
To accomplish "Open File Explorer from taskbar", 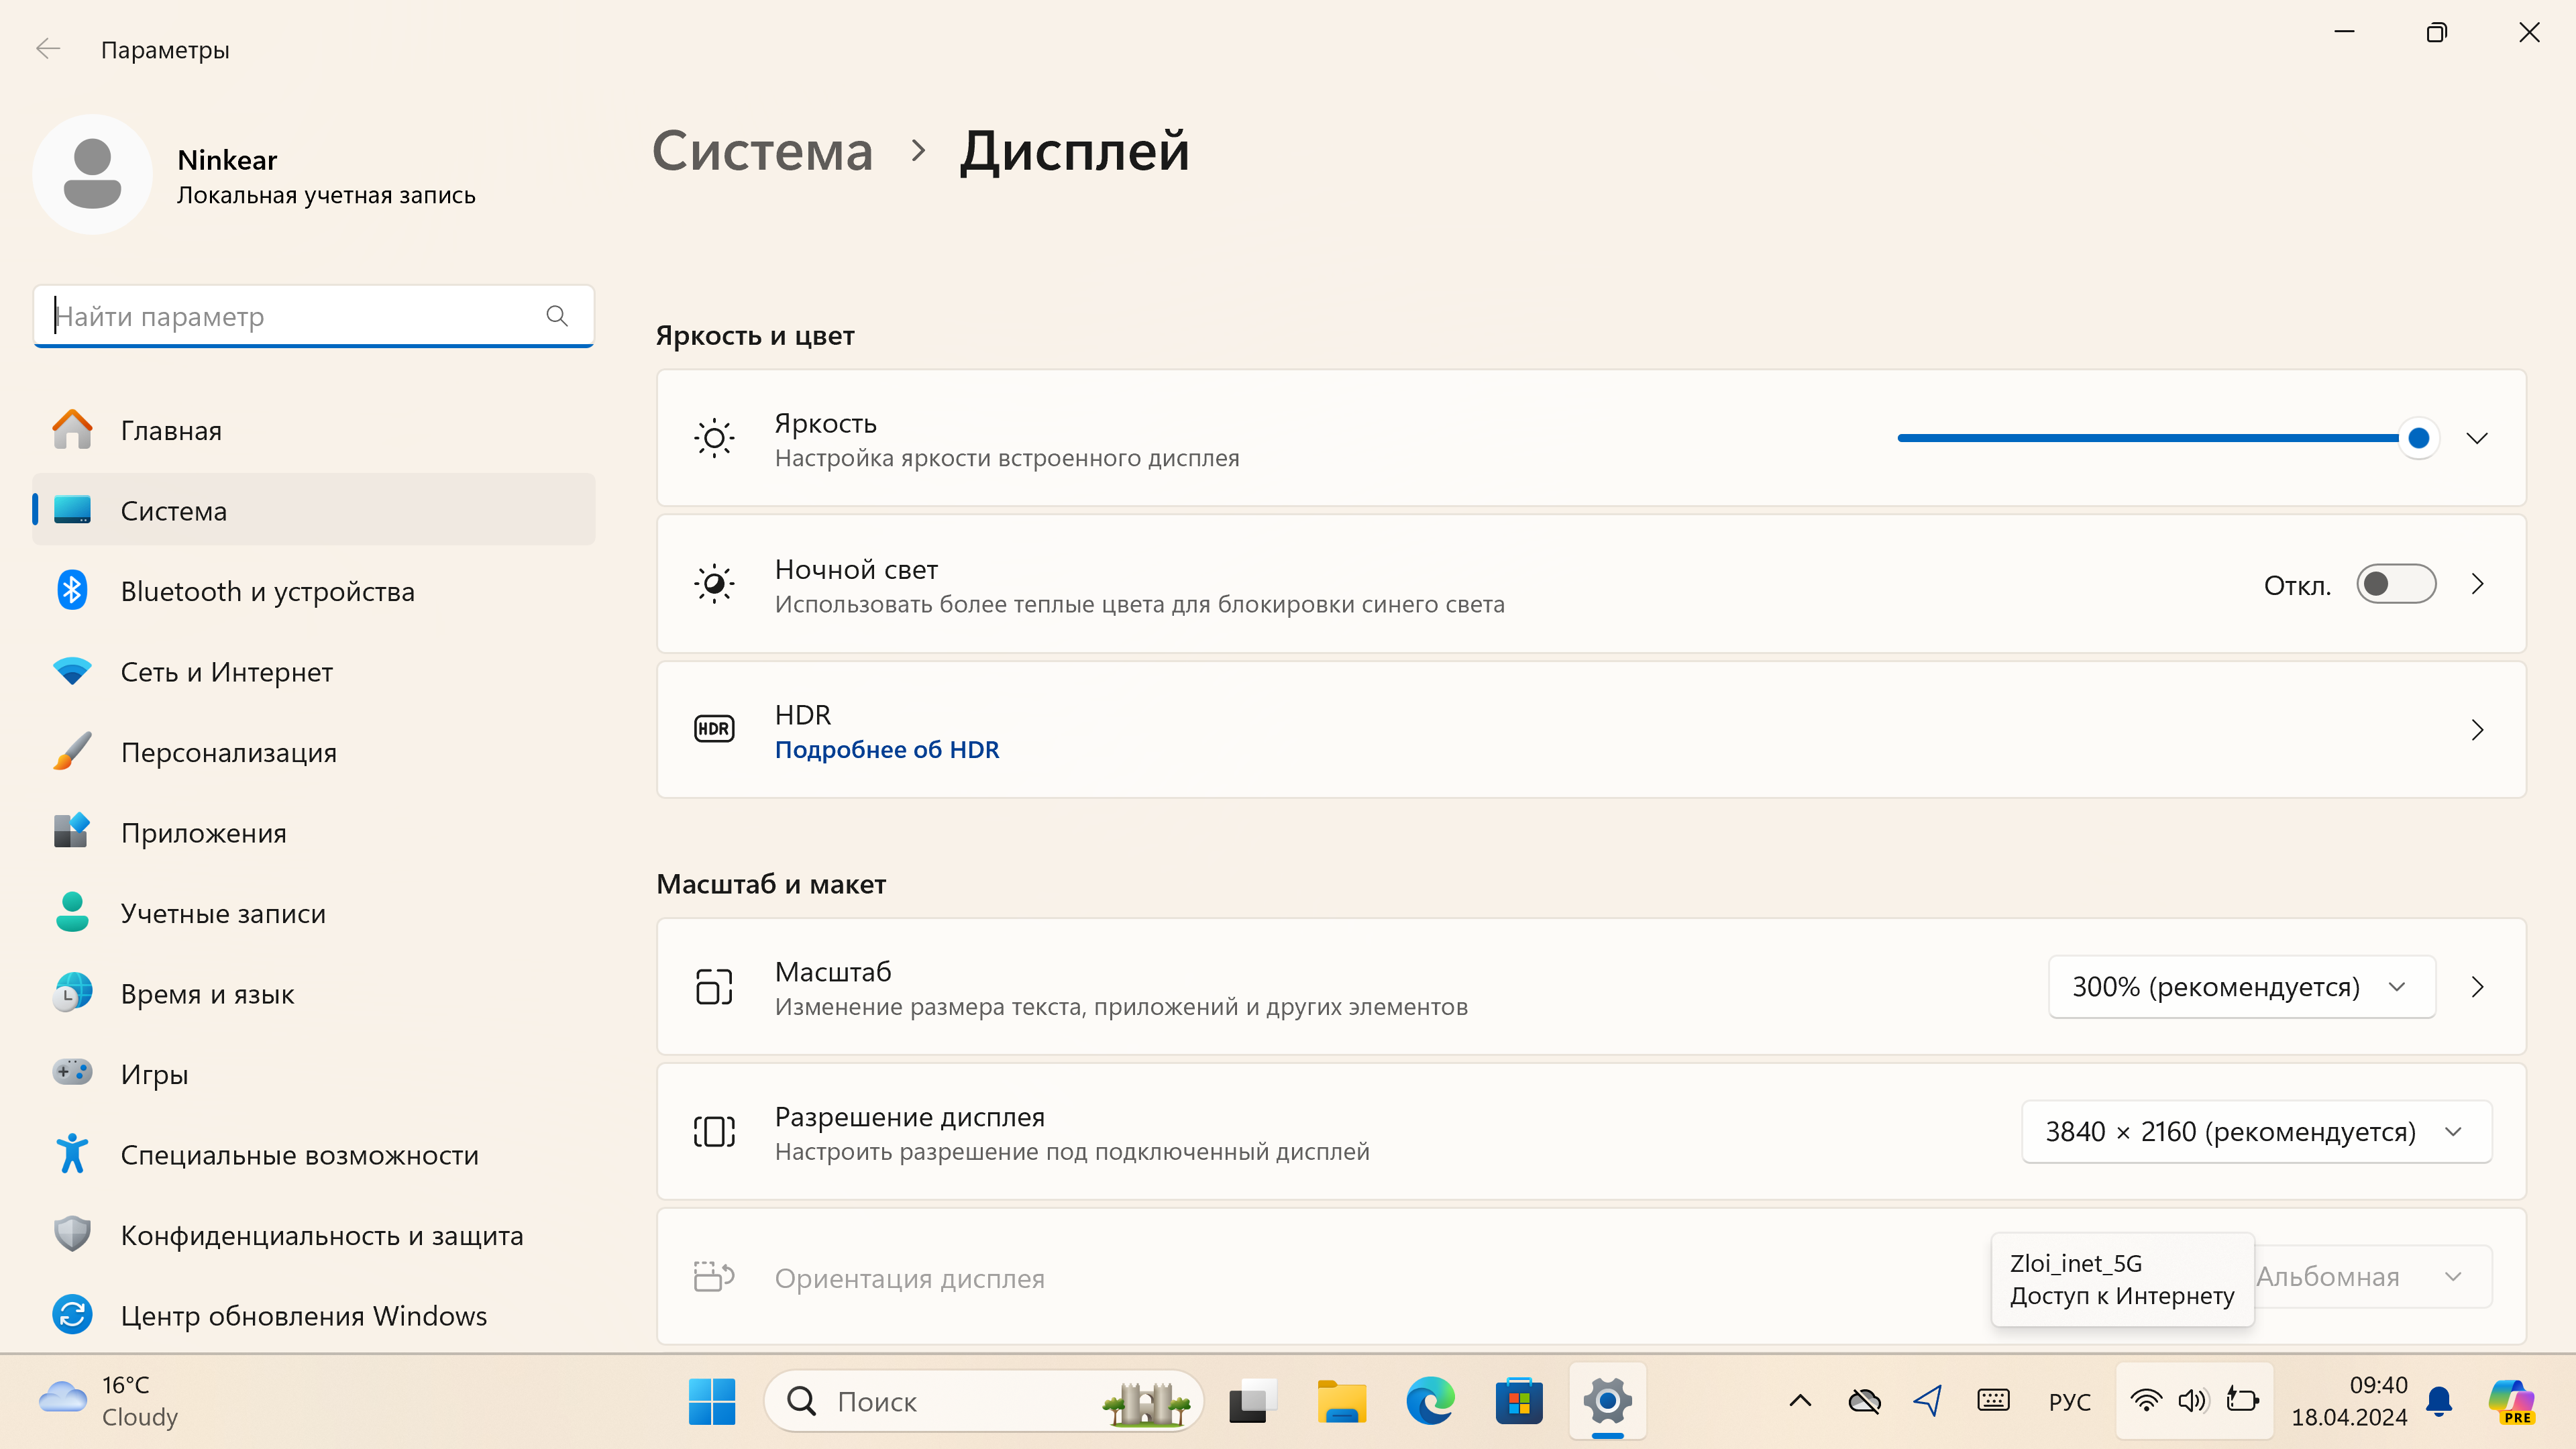I will click(1341, 1401).
